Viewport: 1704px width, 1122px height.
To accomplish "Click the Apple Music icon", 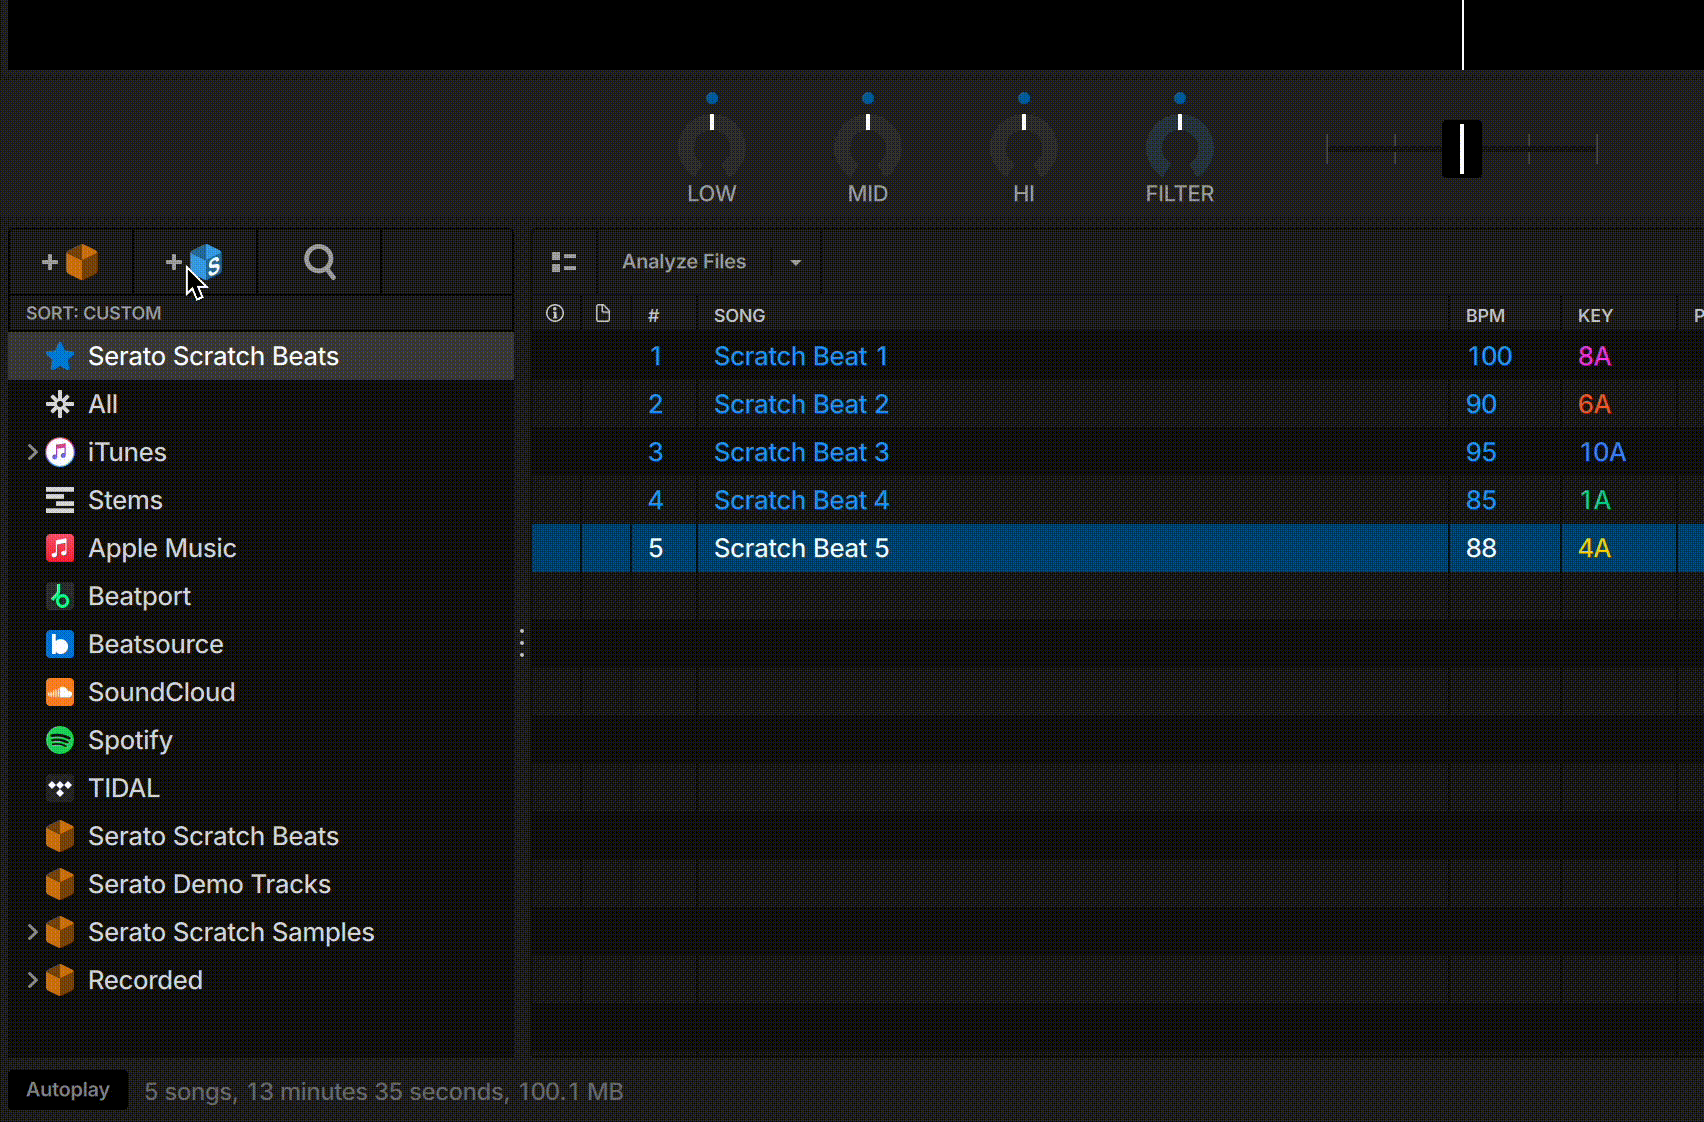I will 60,548.
